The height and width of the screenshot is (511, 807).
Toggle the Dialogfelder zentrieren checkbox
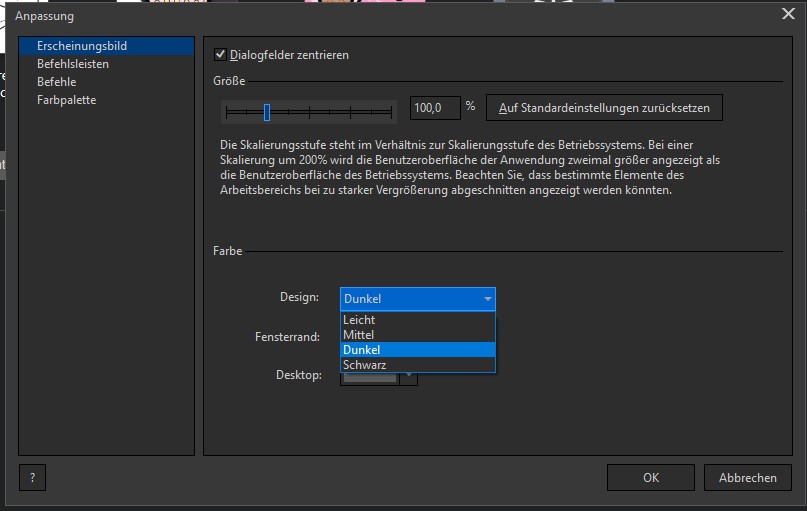[220, 55]
